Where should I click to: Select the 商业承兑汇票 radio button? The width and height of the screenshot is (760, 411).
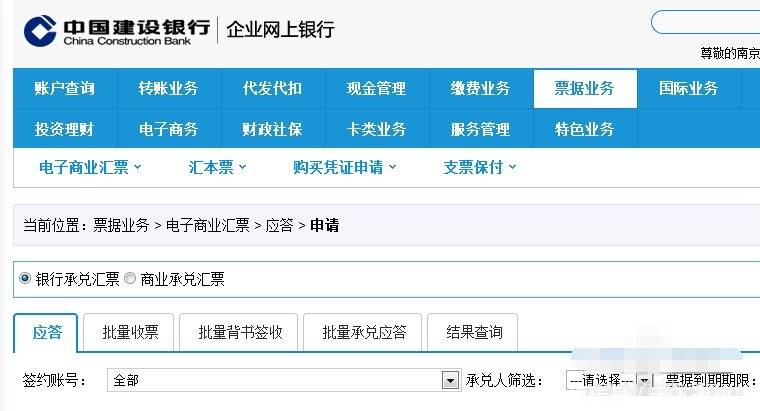point(130,278)
